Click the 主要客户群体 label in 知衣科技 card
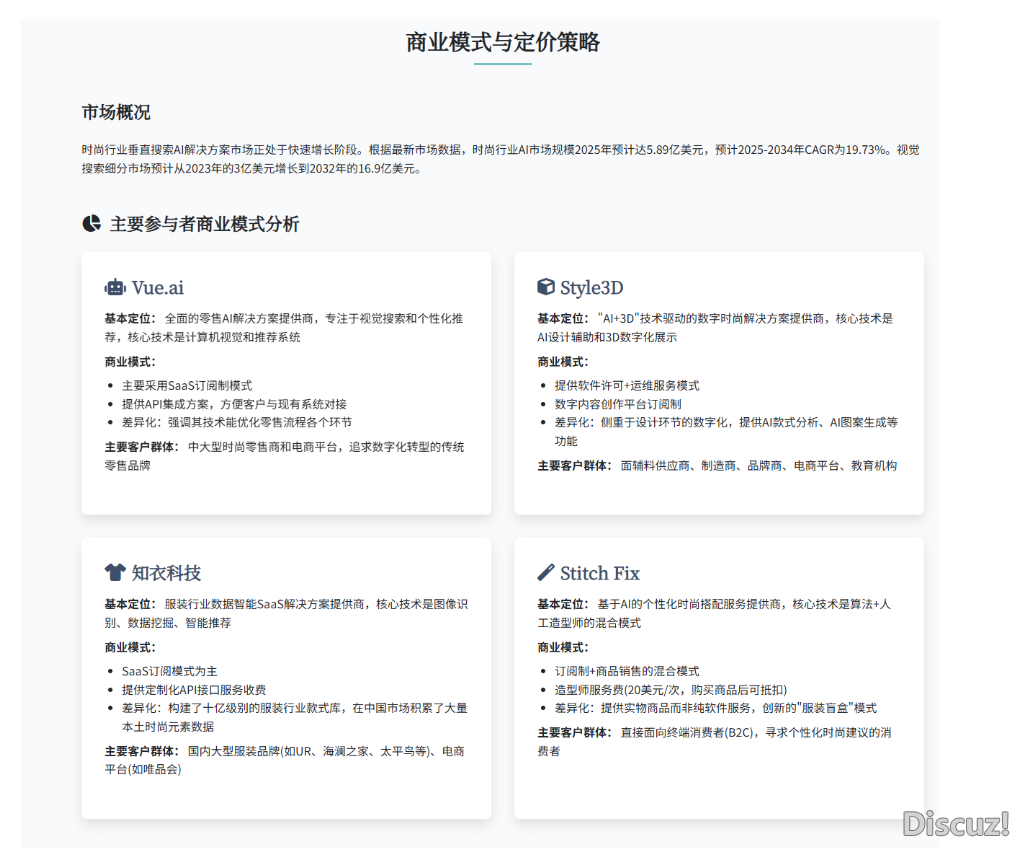The height and width of the screenshot is (848, 1026). (142, 751)
